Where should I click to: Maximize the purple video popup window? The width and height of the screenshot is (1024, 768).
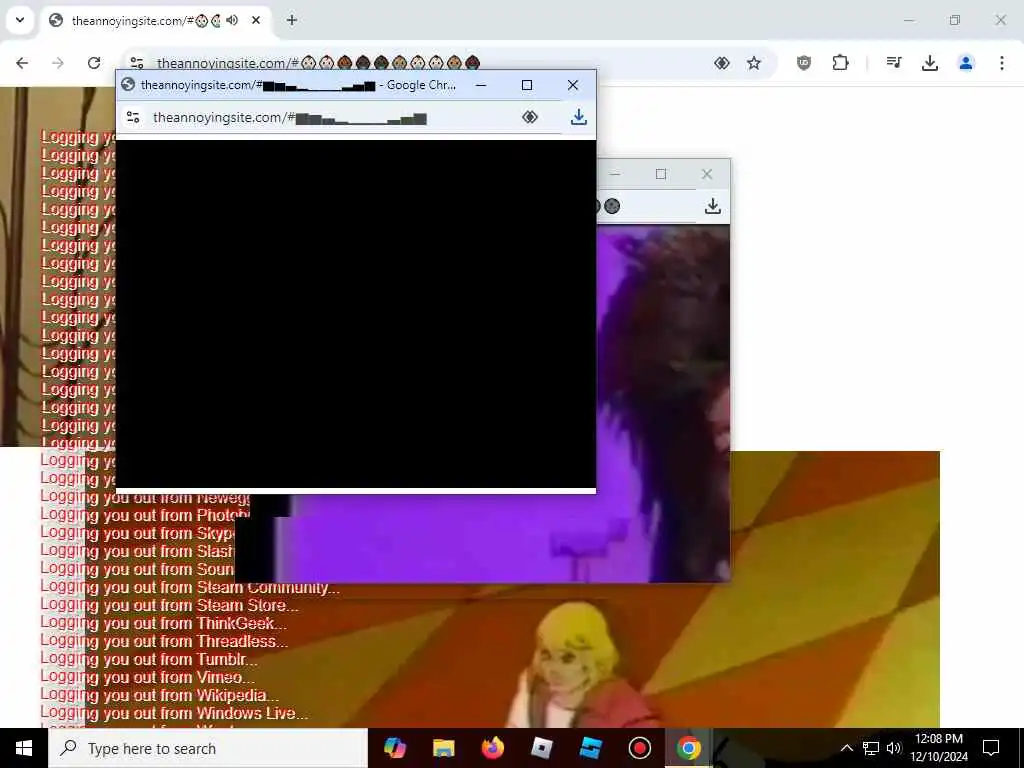[x=661, y=174]
